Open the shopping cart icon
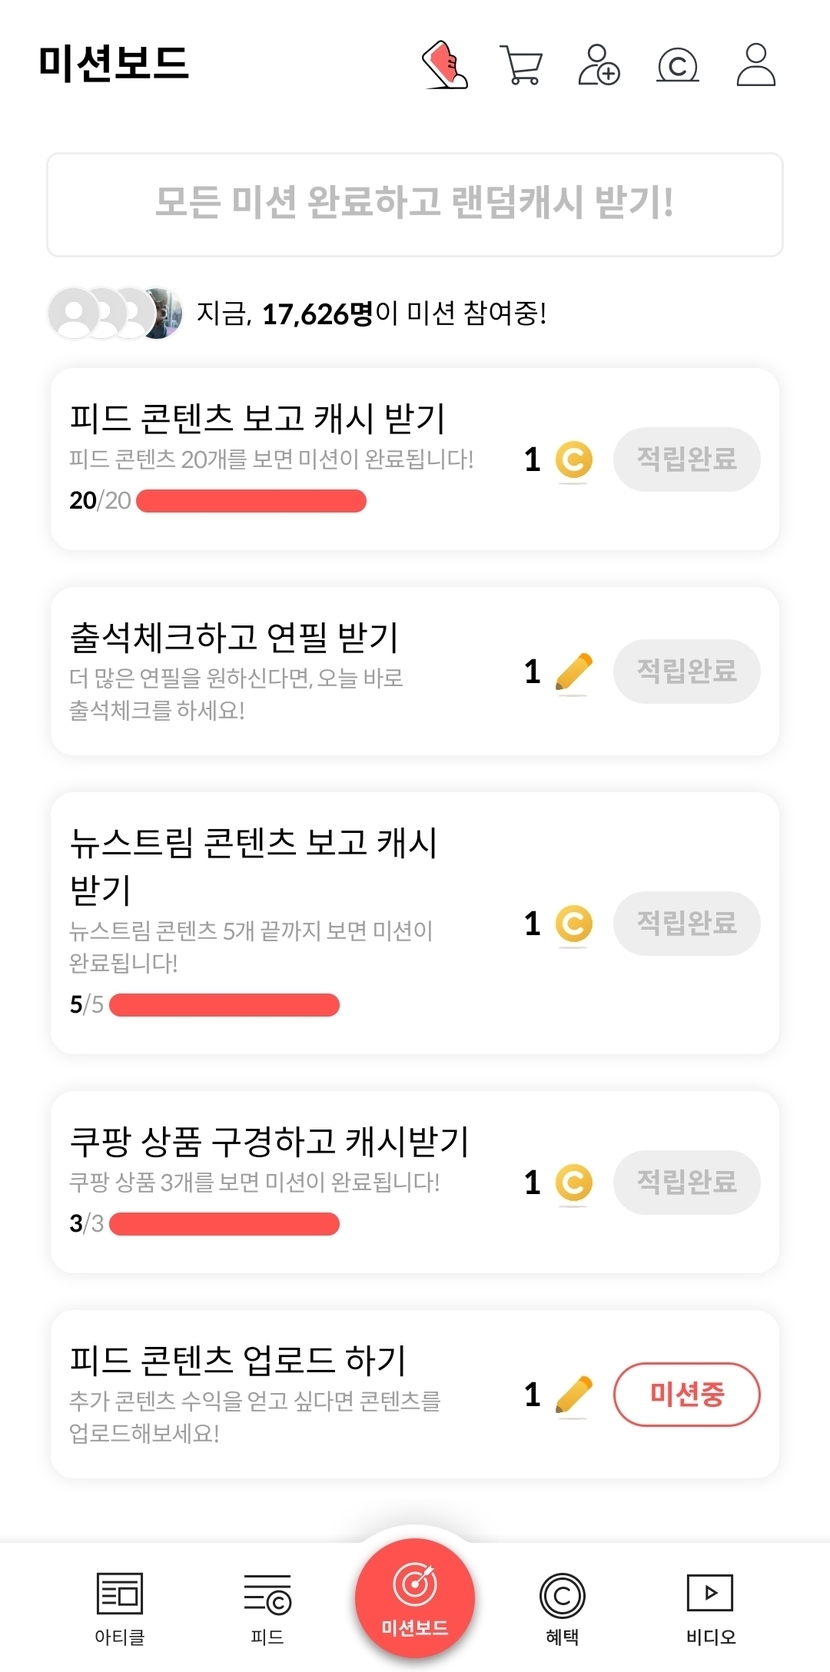The image size is (830, 1672). click(x=521, y=66)
